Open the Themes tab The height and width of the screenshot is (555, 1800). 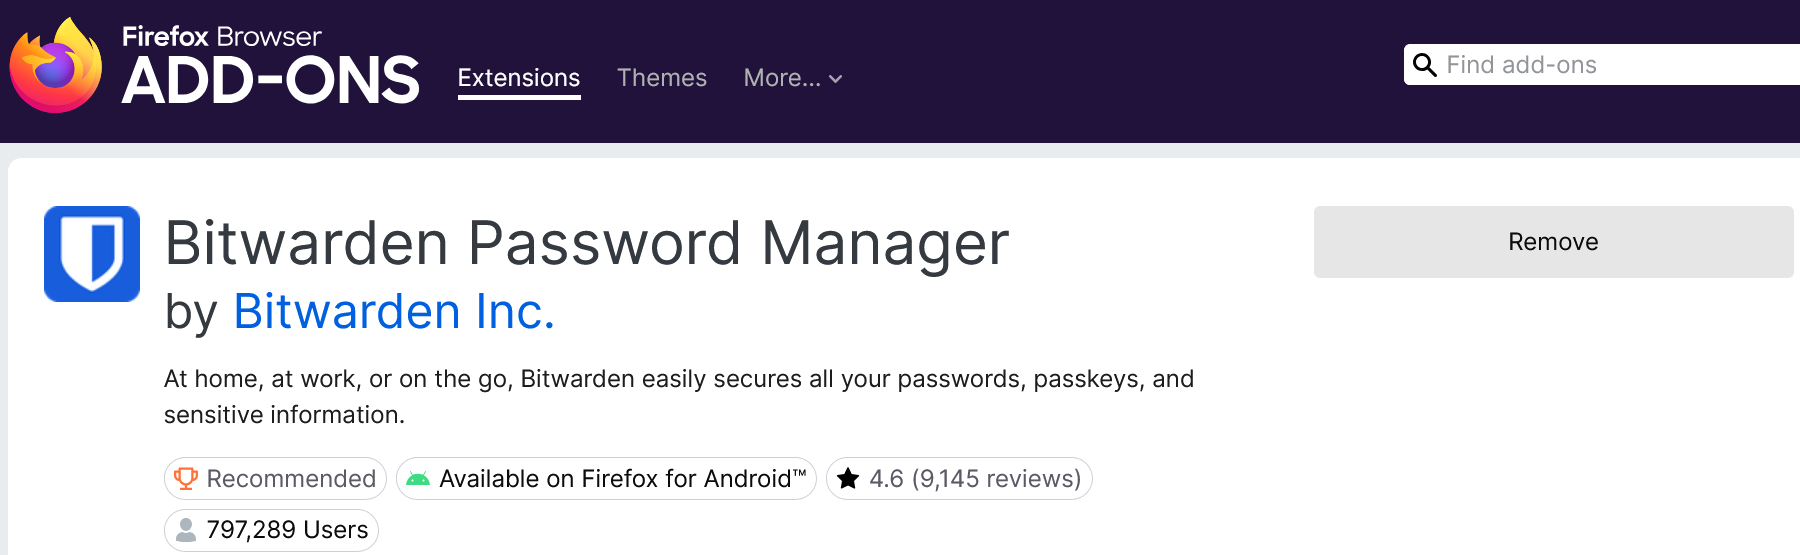point(661,78)
